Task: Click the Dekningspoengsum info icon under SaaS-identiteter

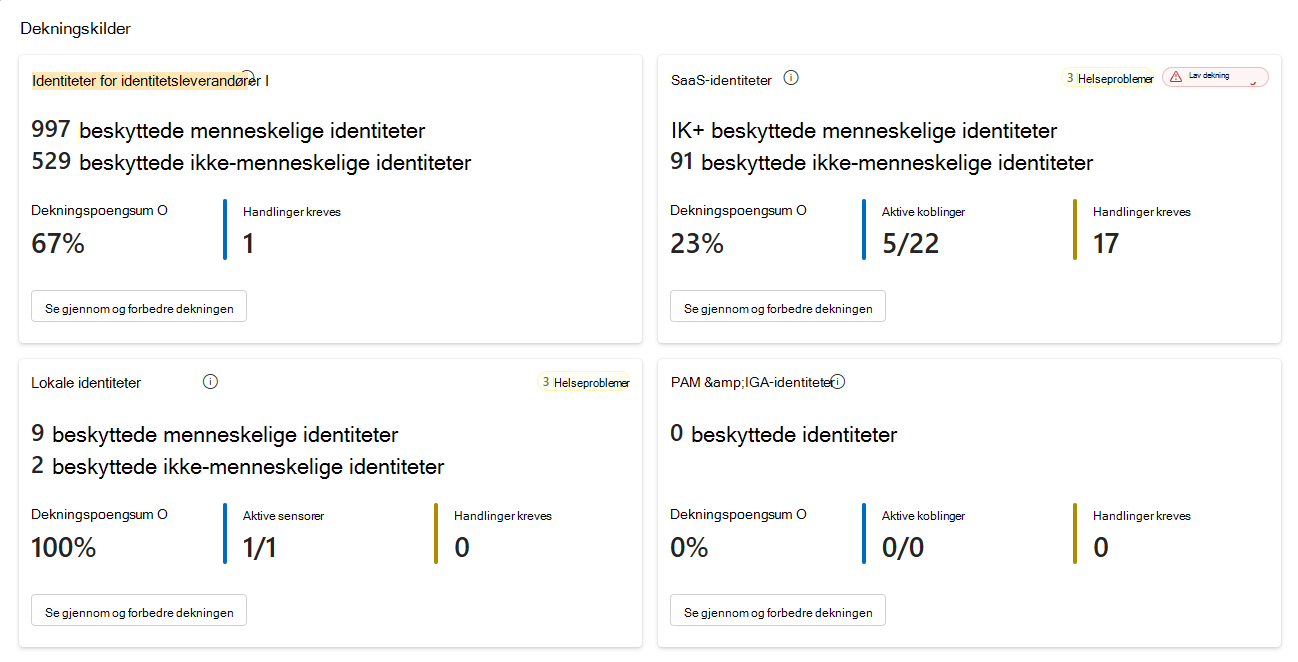Action: click(x=802, y=211)
